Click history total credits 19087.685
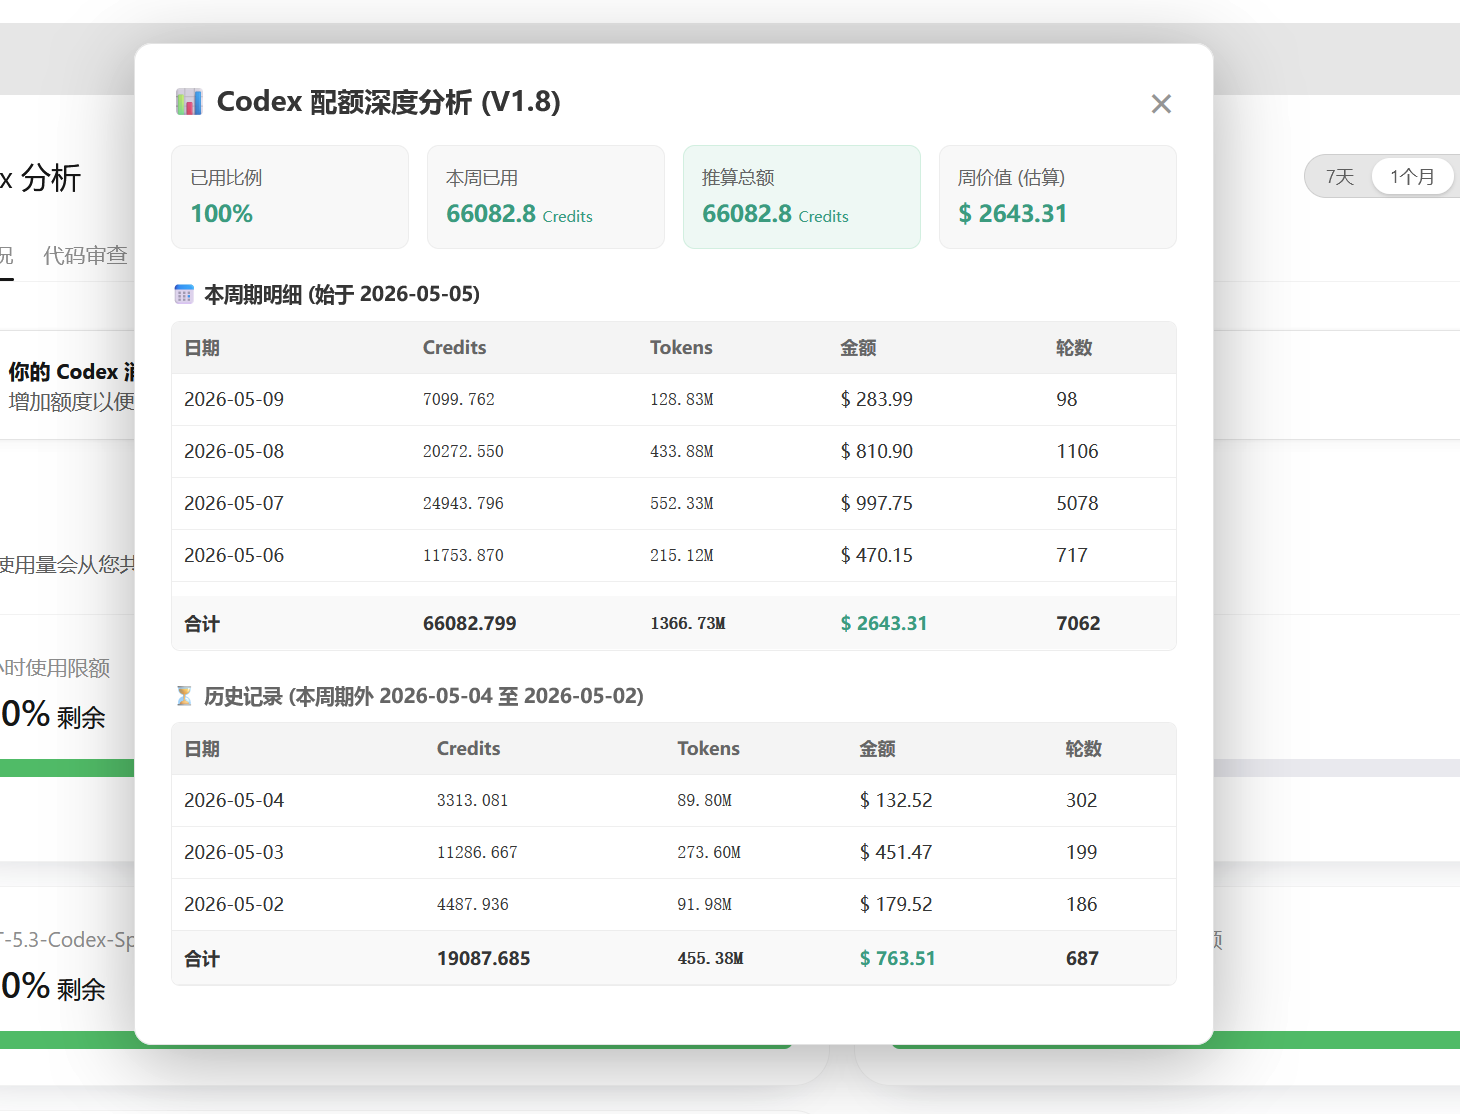 (x=484, y=958)
